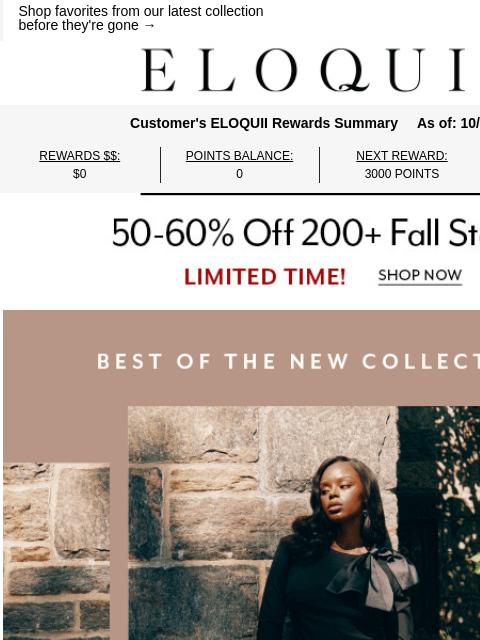
Task: Open the underlined POINTS BALANCE link
Action: click(x=239, y=156)
